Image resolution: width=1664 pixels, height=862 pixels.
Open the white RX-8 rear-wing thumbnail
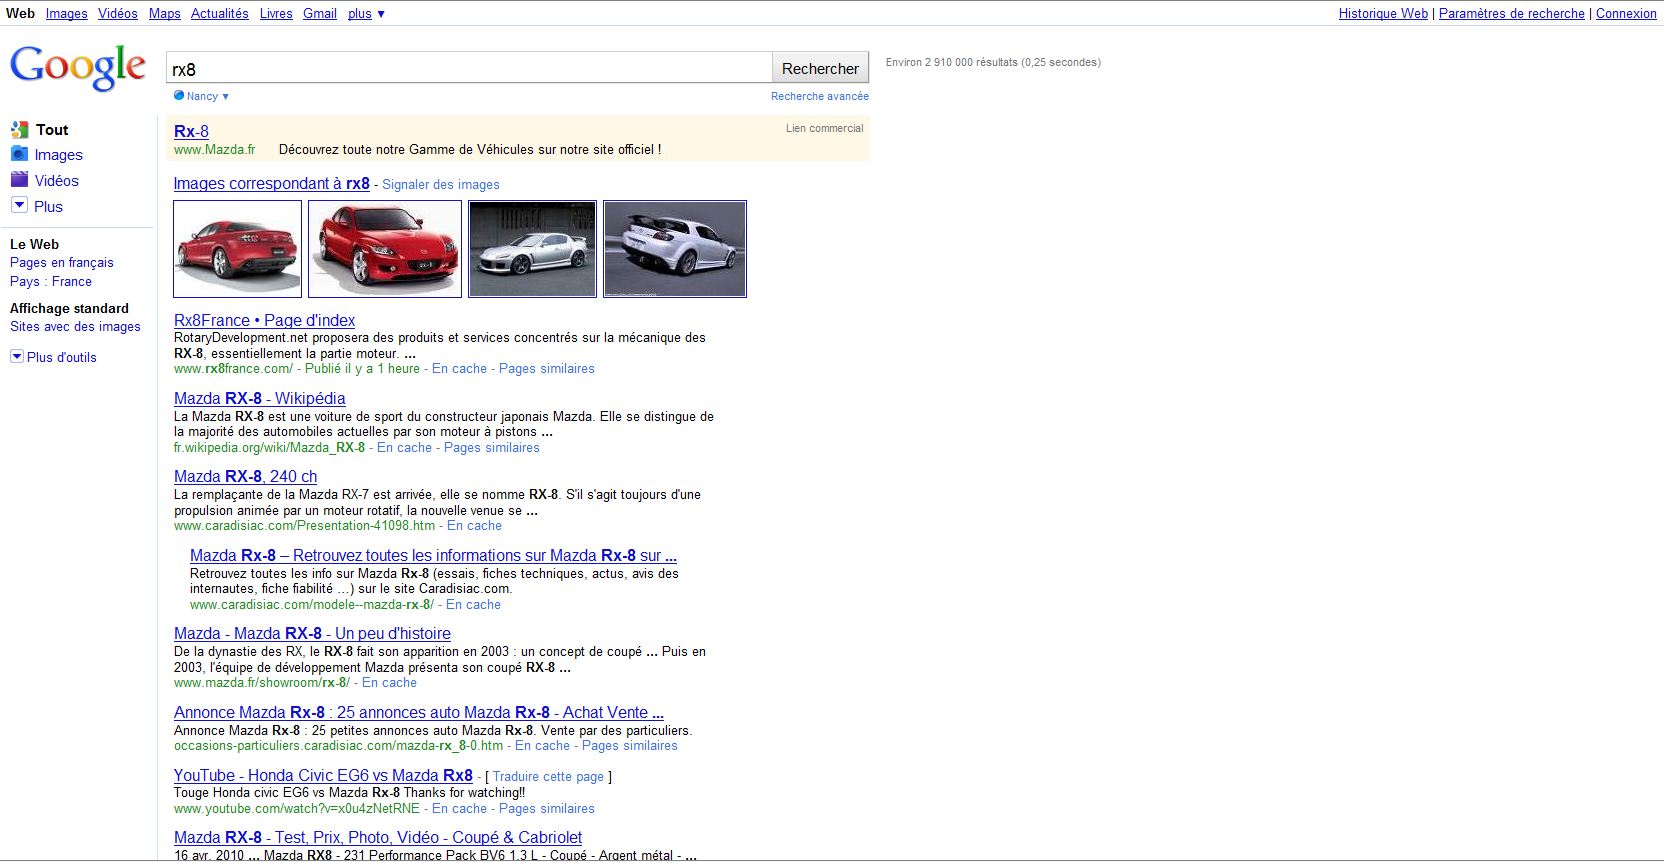point(675,249)
